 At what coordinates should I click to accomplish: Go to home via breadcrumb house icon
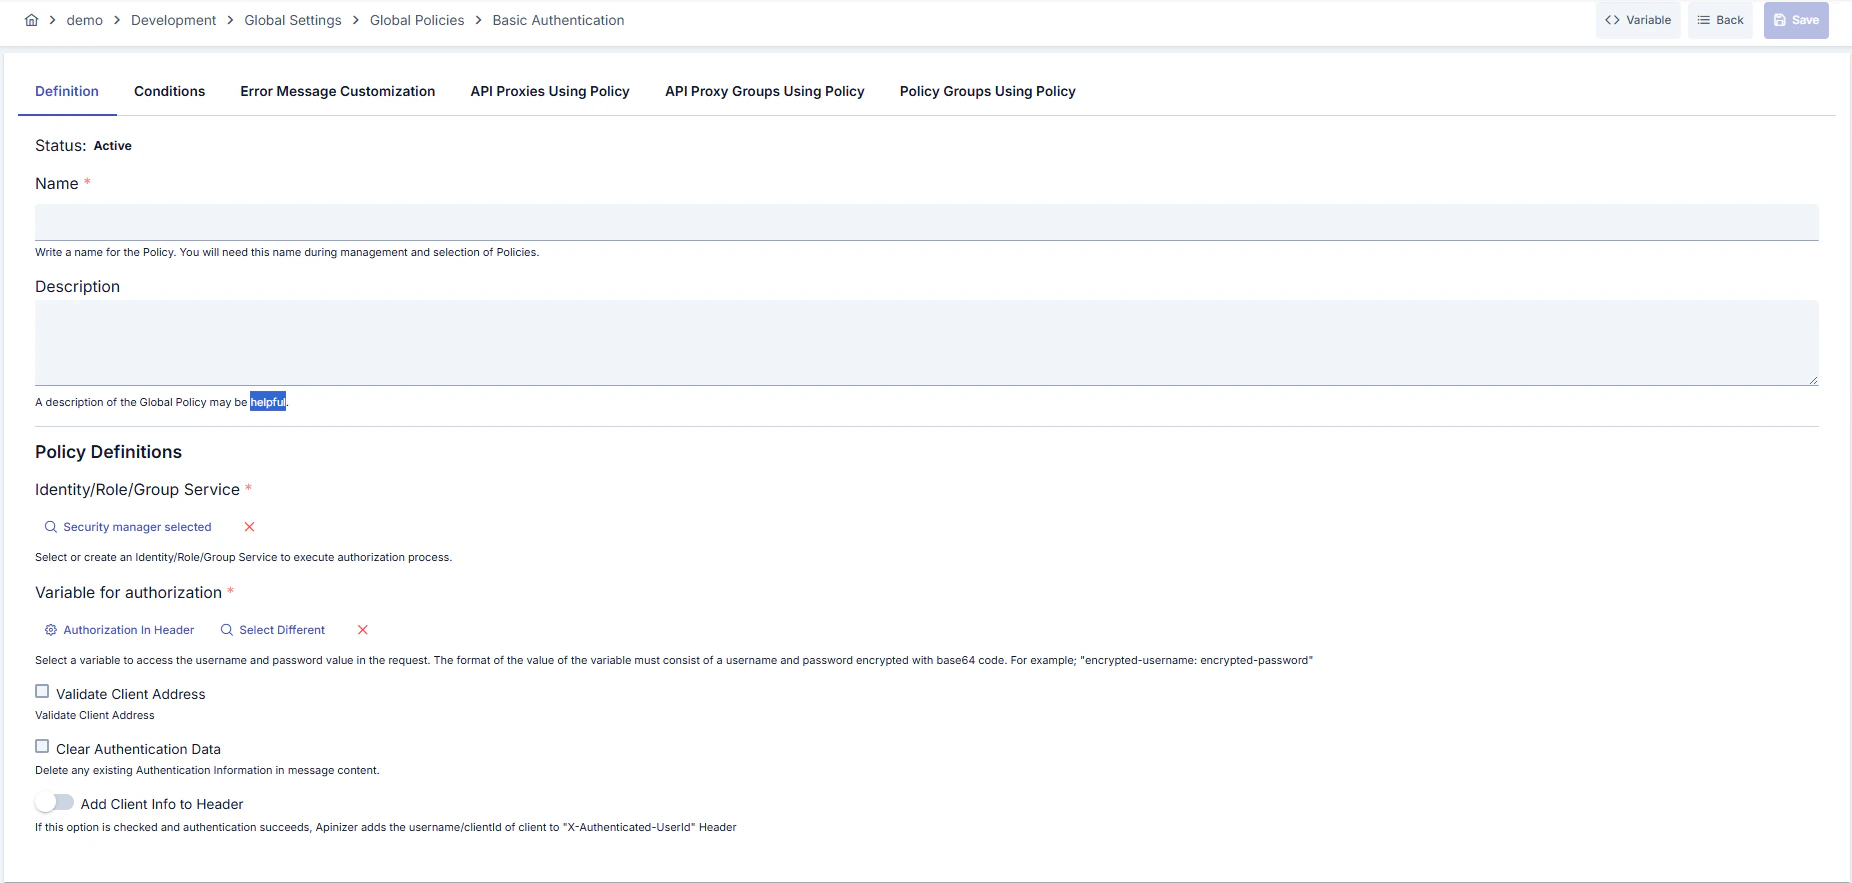pos(31,20)
